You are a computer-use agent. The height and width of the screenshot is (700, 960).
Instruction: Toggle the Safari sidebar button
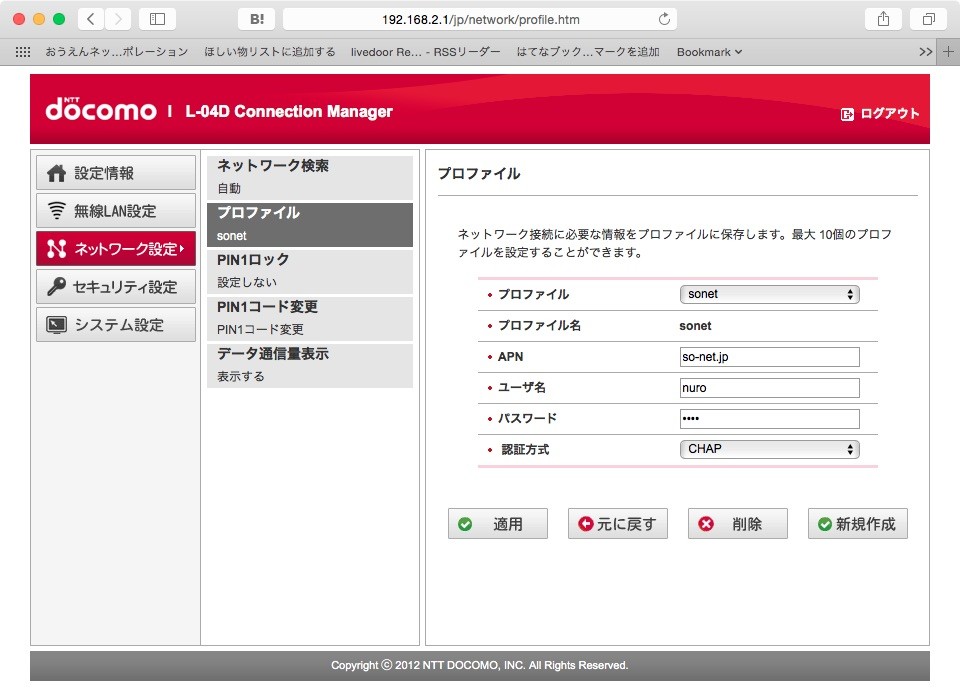(157, 19)
